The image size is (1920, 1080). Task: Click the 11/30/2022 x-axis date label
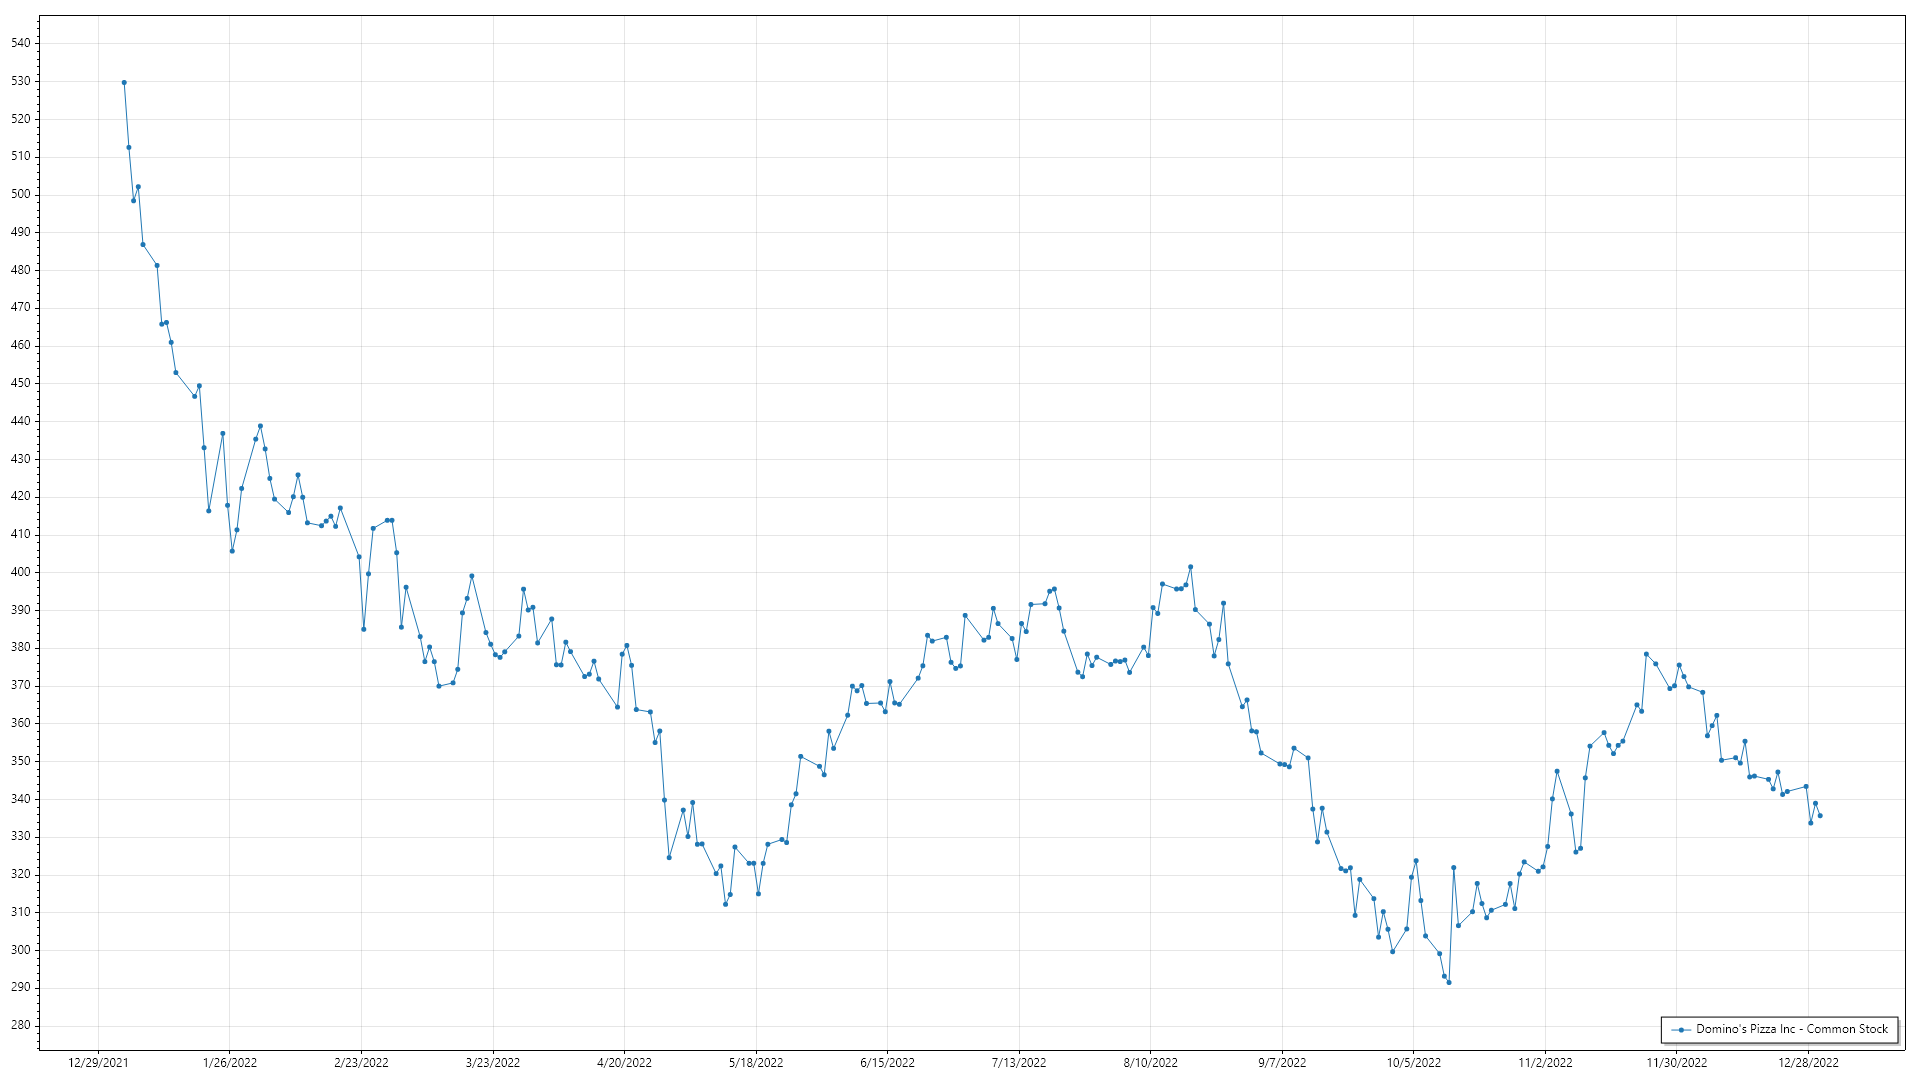[1677, 1063]
